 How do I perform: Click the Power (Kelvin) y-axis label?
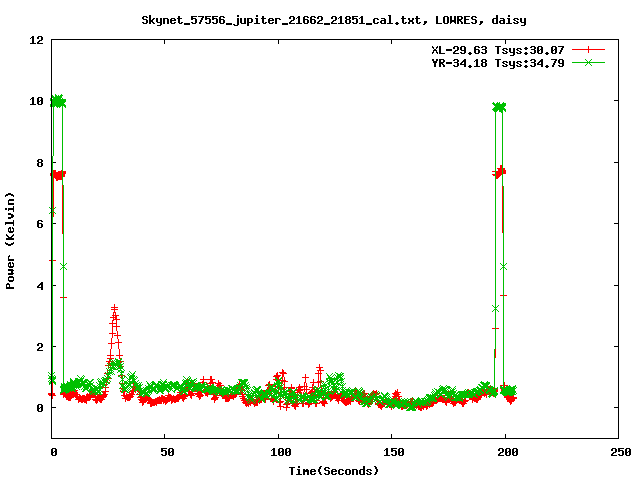coord(10,241)
